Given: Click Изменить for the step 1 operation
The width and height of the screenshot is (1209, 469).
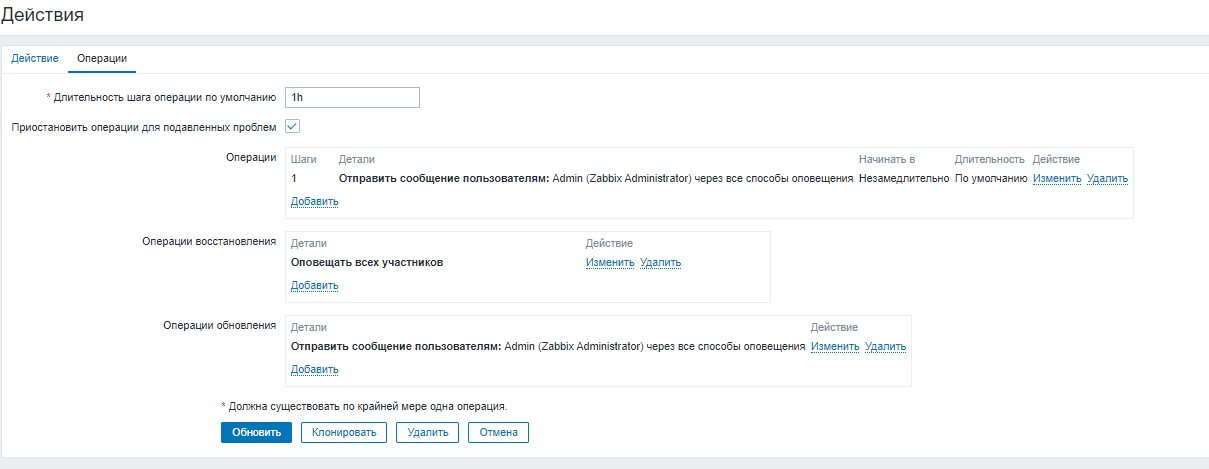Looking at the screenshot, I should coord(1057,178).
